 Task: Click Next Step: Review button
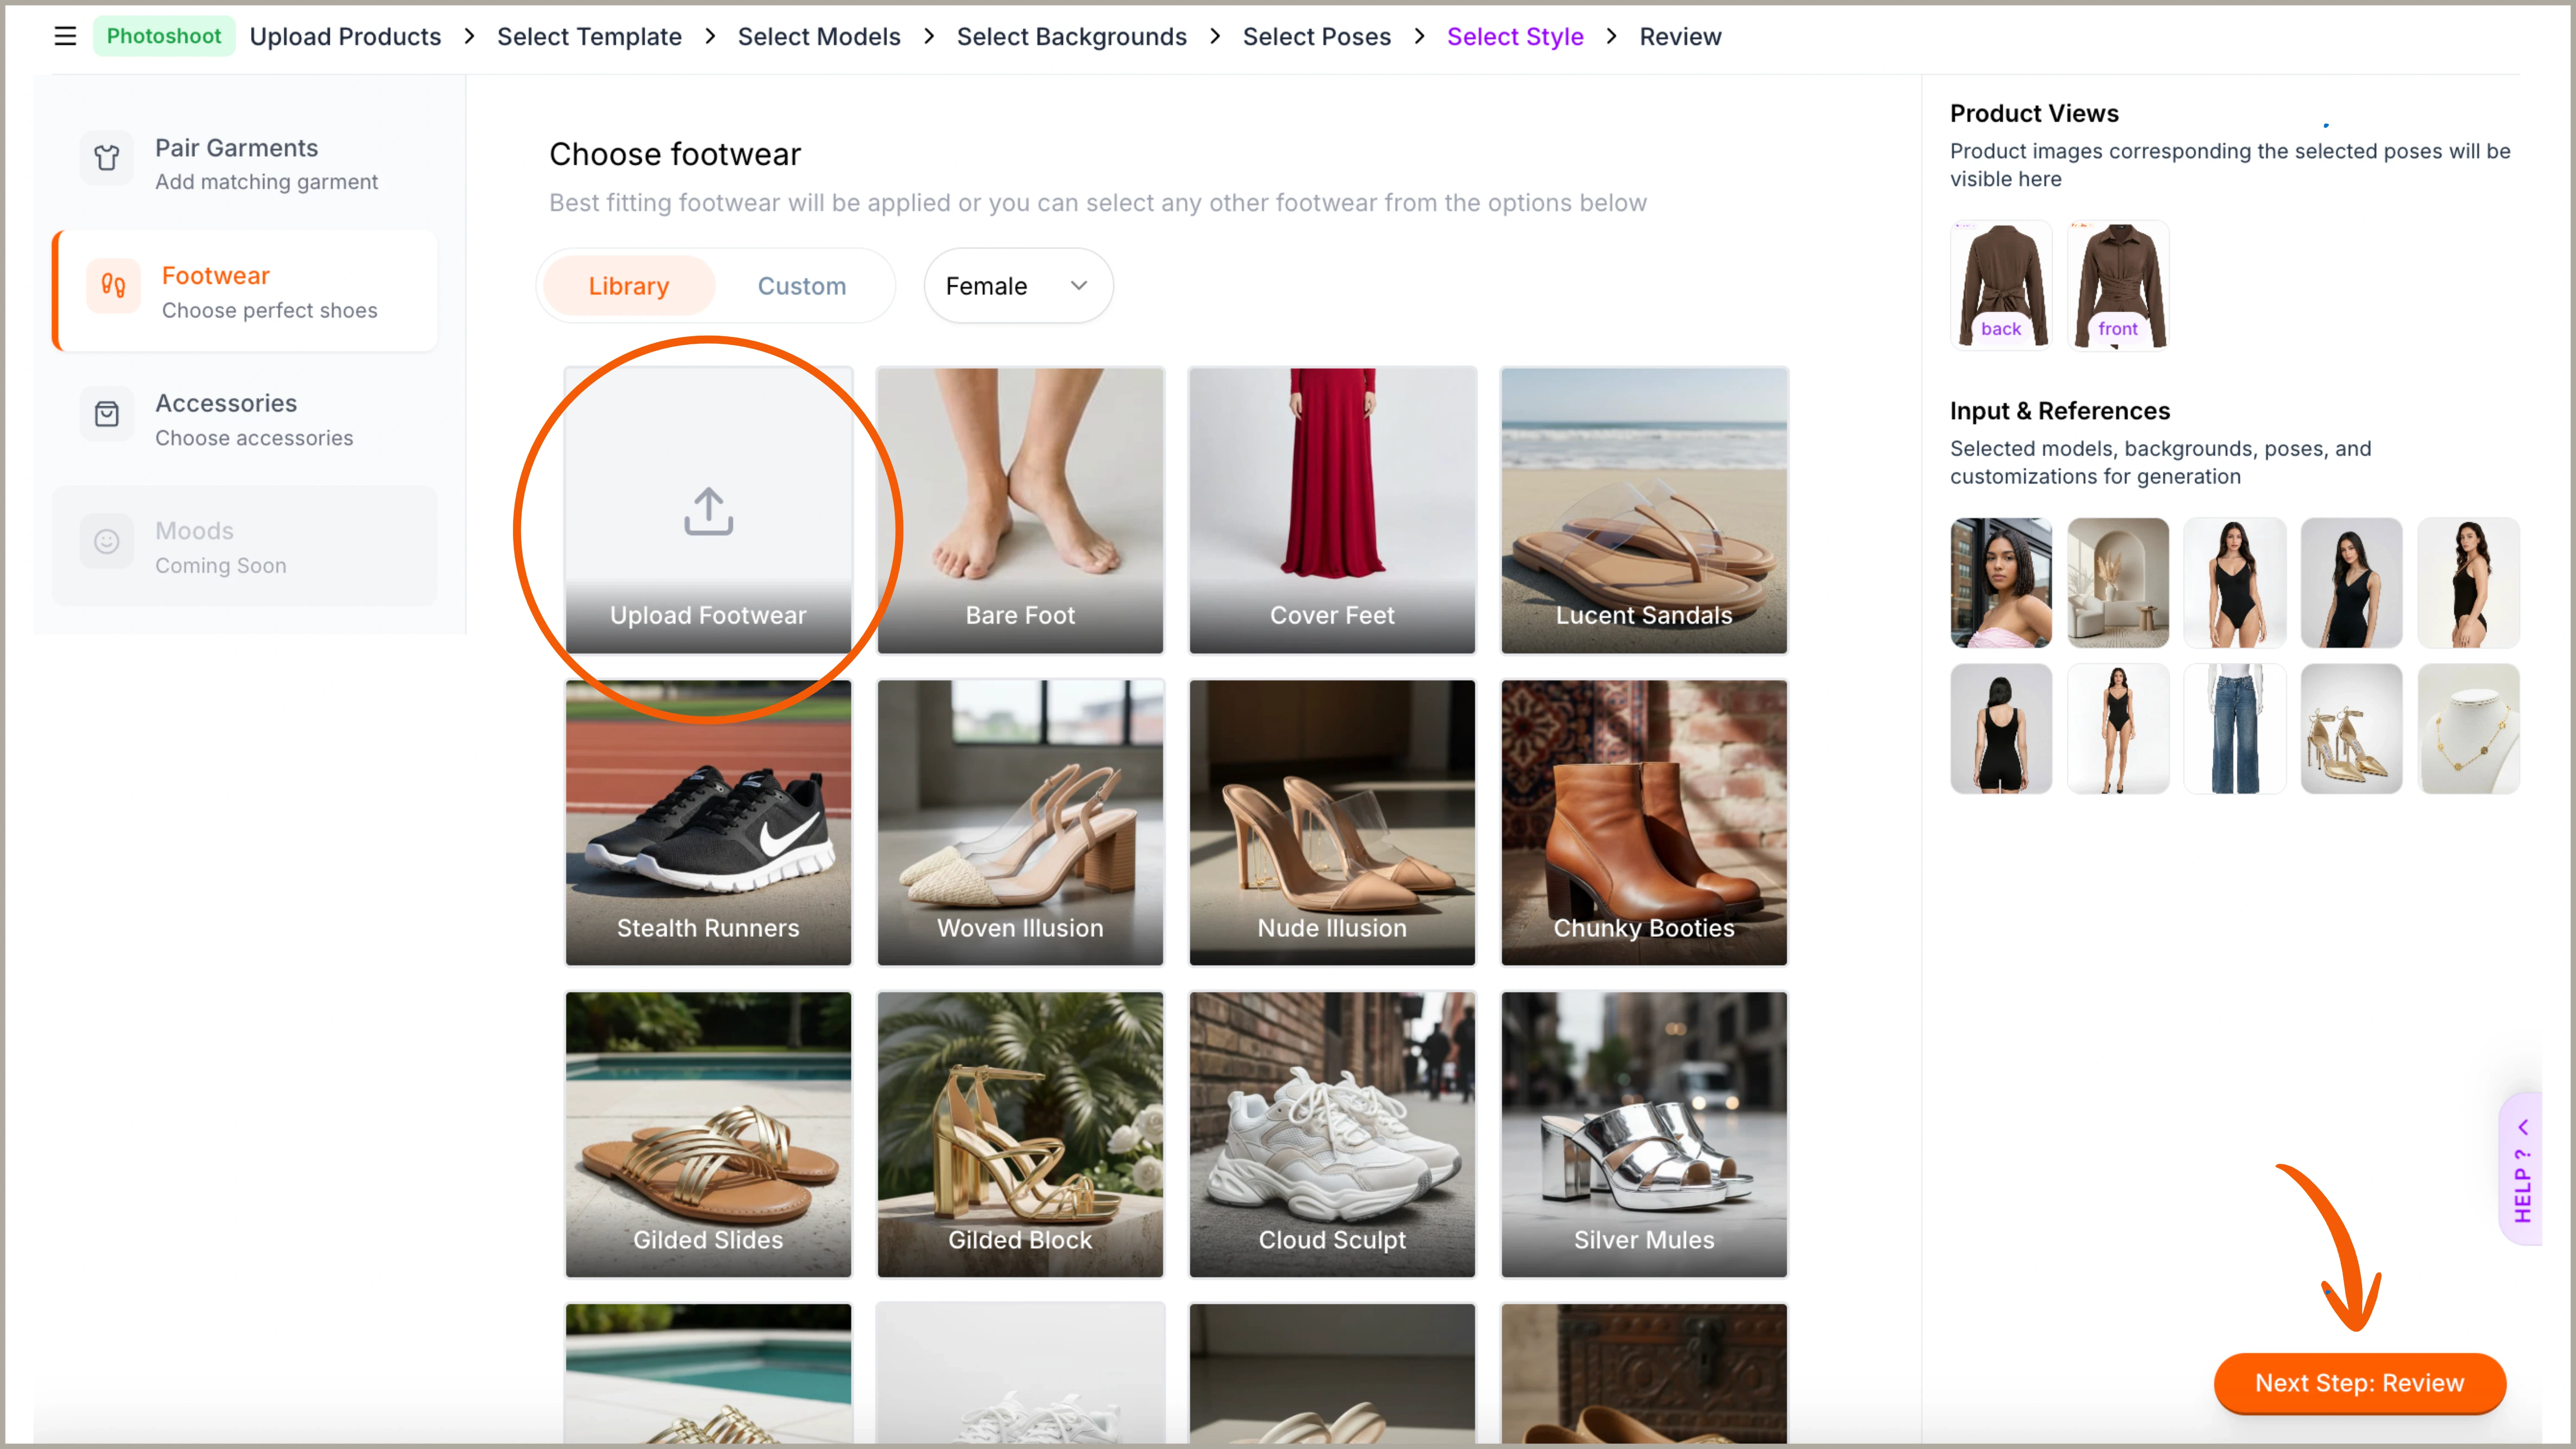coord(2359,1383)
